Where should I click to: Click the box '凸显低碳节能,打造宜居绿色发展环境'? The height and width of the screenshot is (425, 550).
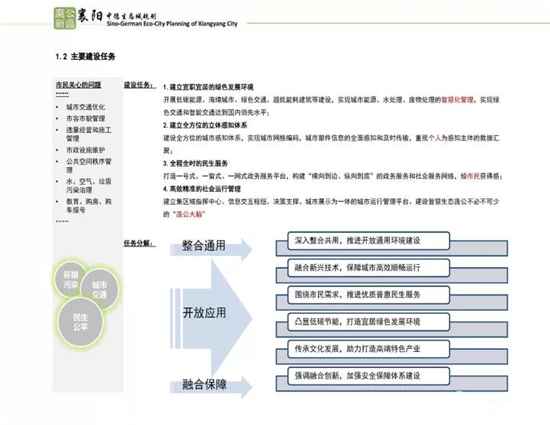click(368, 322)
